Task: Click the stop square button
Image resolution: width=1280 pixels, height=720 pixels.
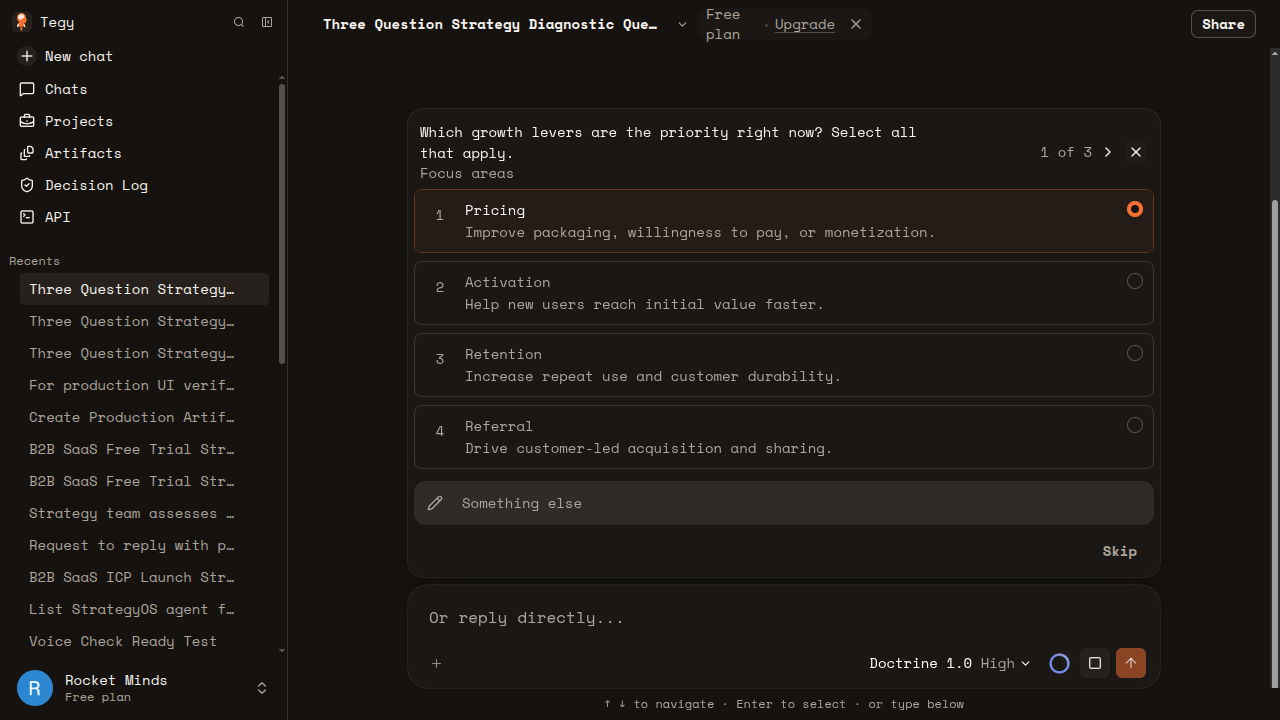Action: tap(1095, 663)
